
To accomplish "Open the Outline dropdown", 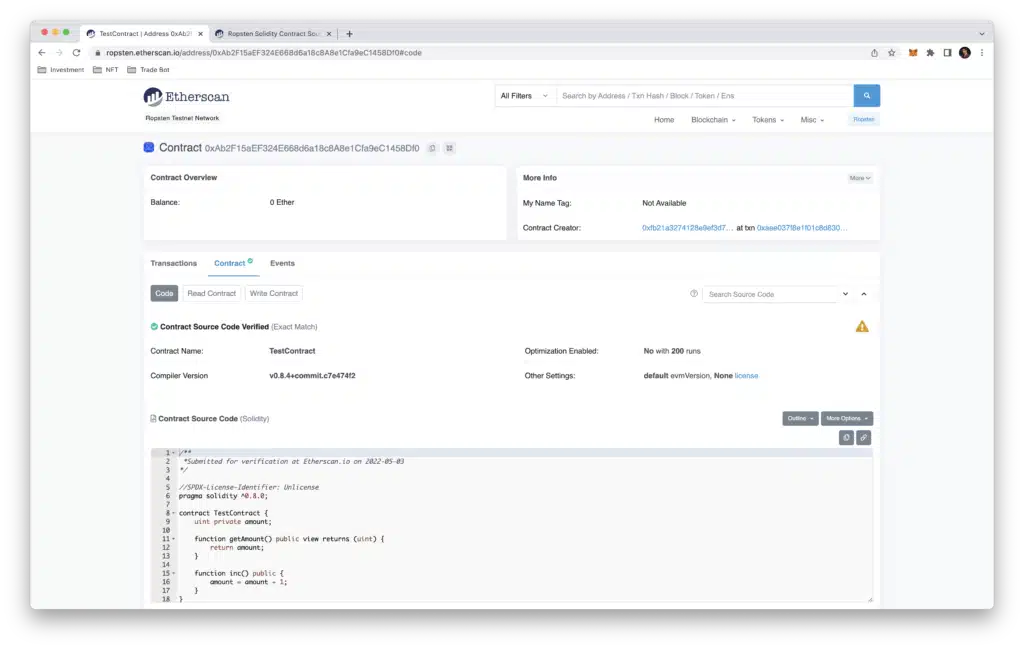I will click(x=800, y=419).
